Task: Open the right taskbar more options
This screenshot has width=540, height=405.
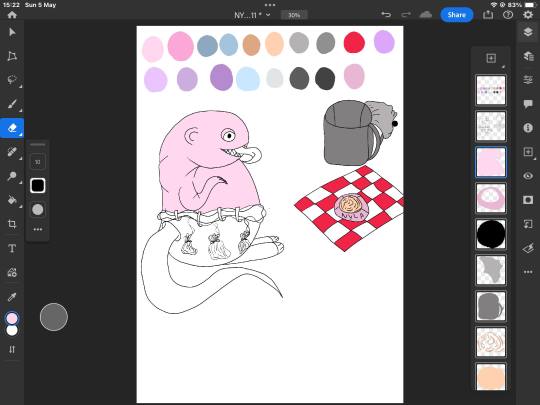Action: (528, 272)
